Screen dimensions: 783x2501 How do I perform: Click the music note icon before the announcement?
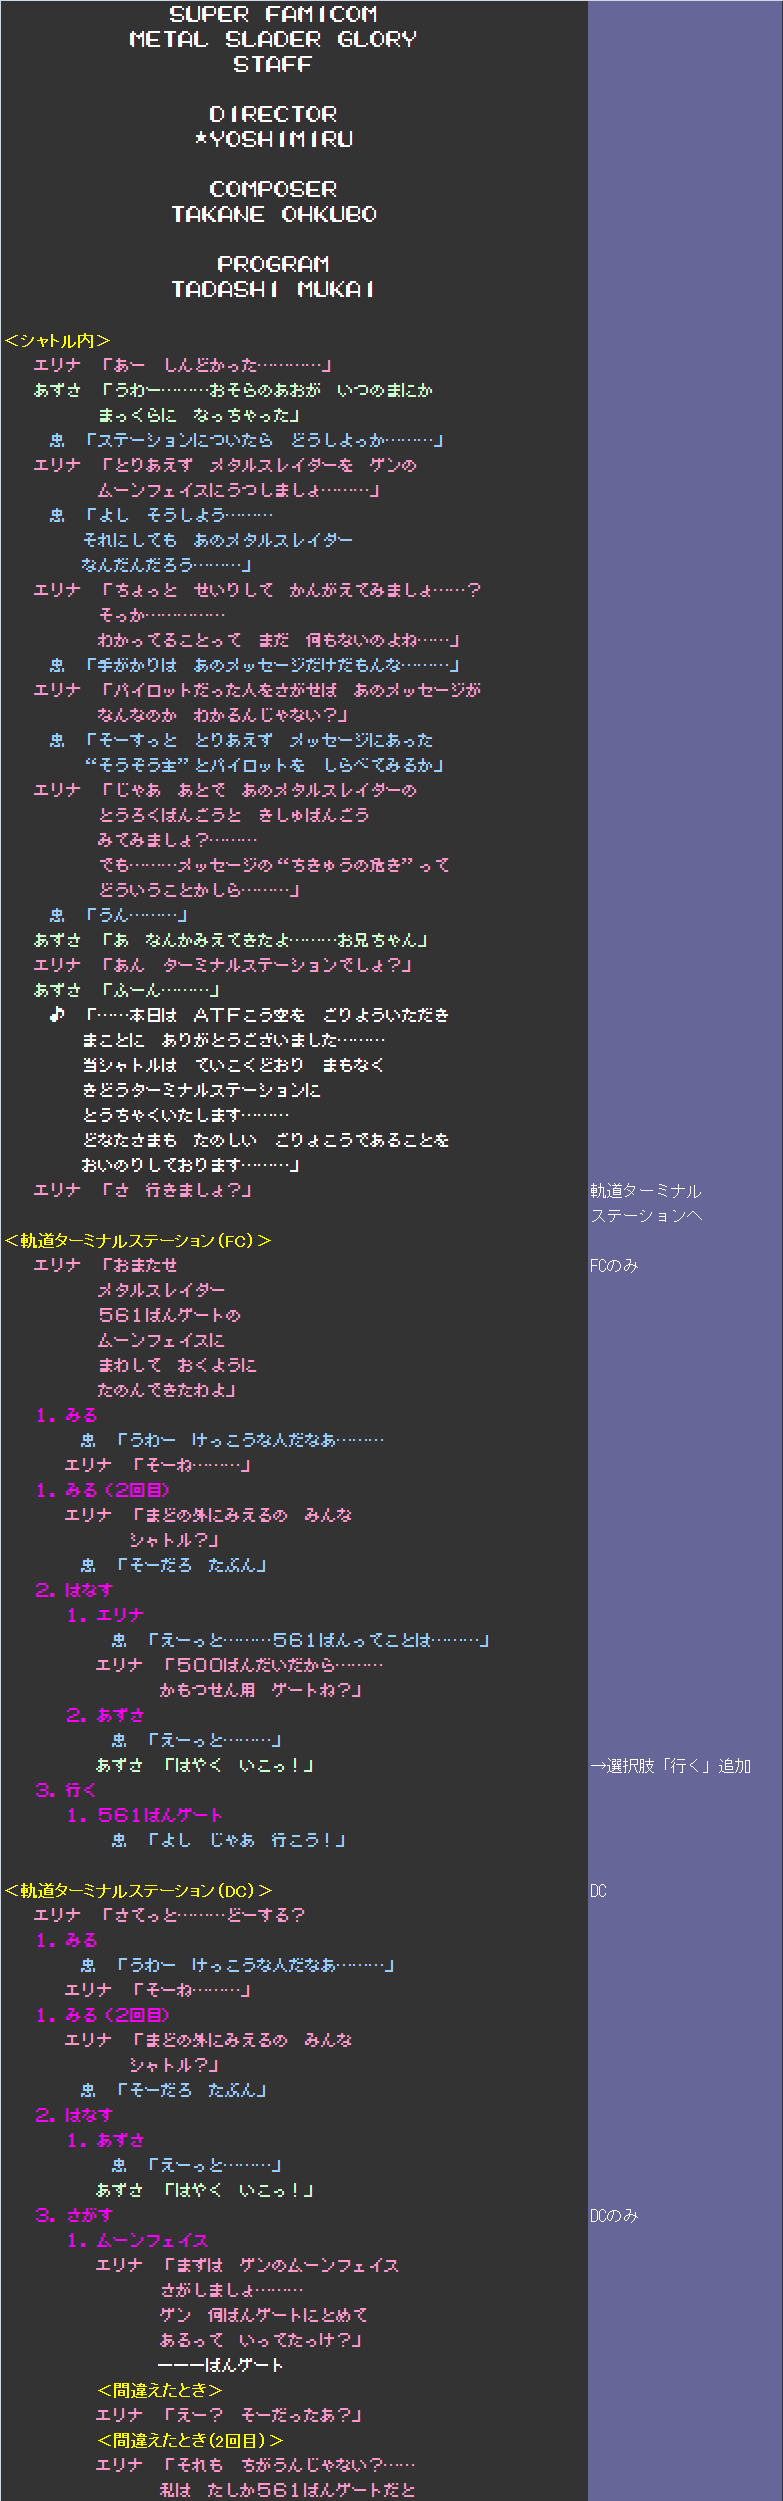coord(57,1014)
